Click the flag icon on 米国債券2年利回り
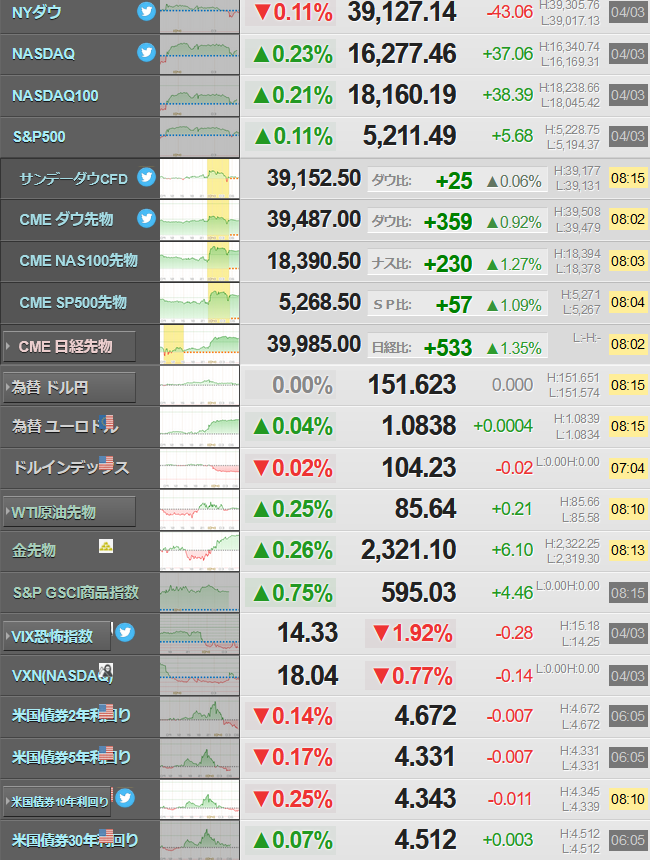 click(106, 711)
